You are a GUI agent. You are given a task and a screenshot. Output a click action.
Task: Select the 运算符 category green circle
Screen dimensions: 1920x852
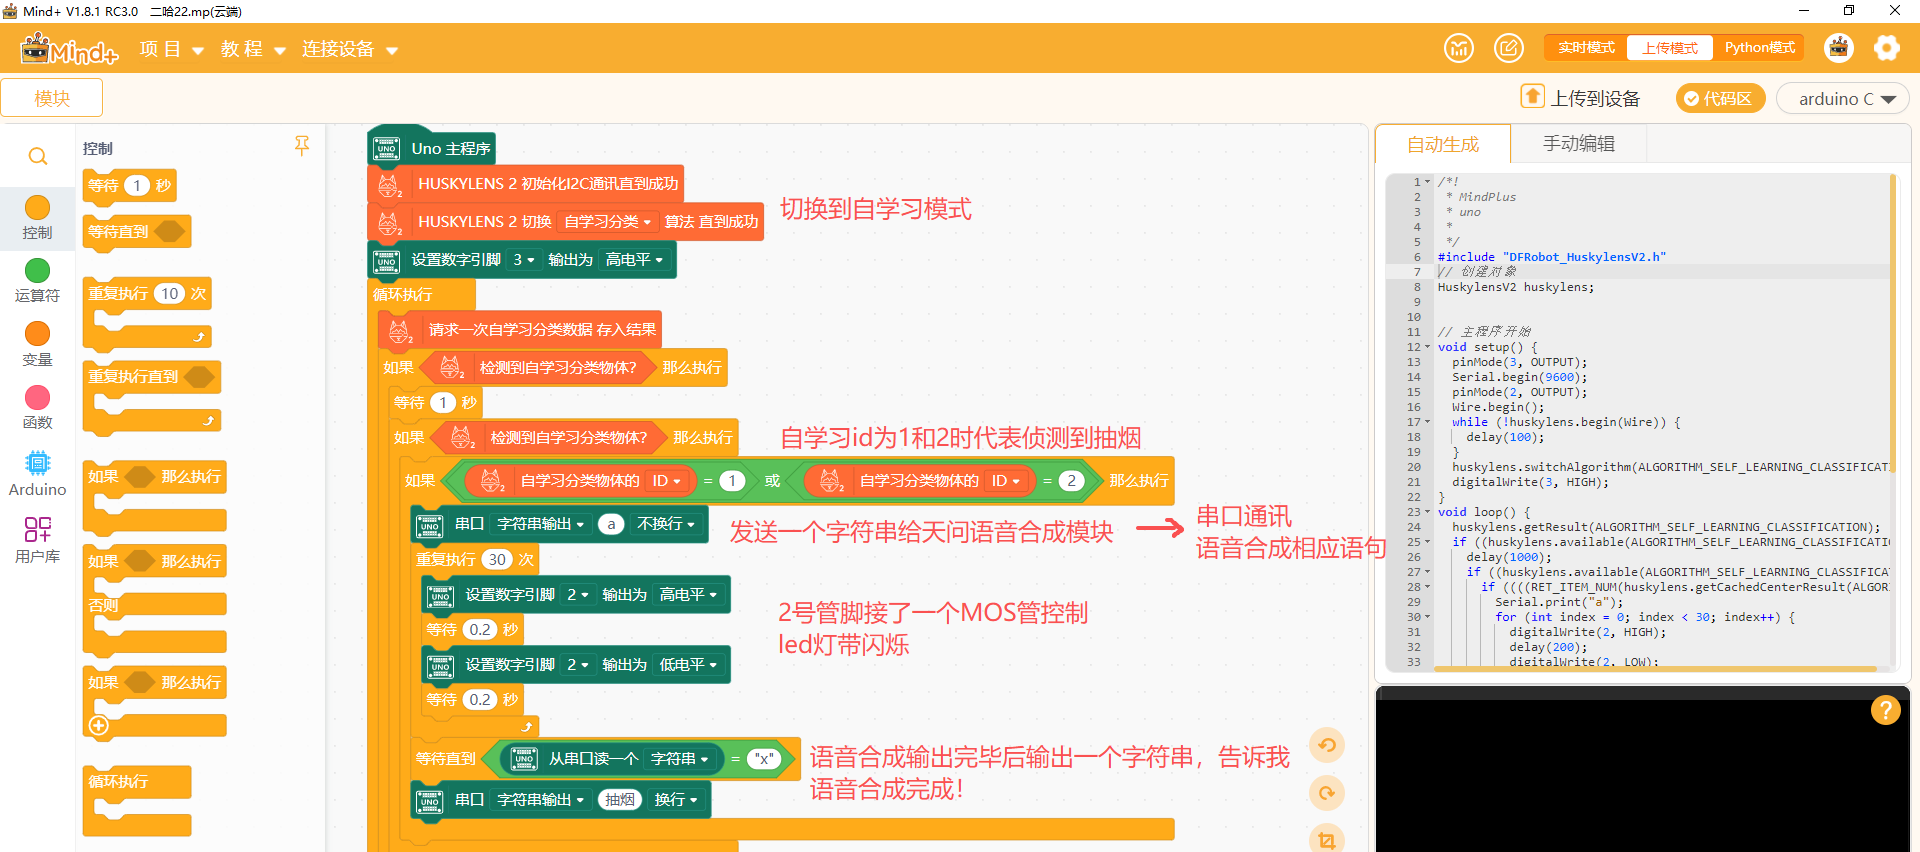pos(37,270)
